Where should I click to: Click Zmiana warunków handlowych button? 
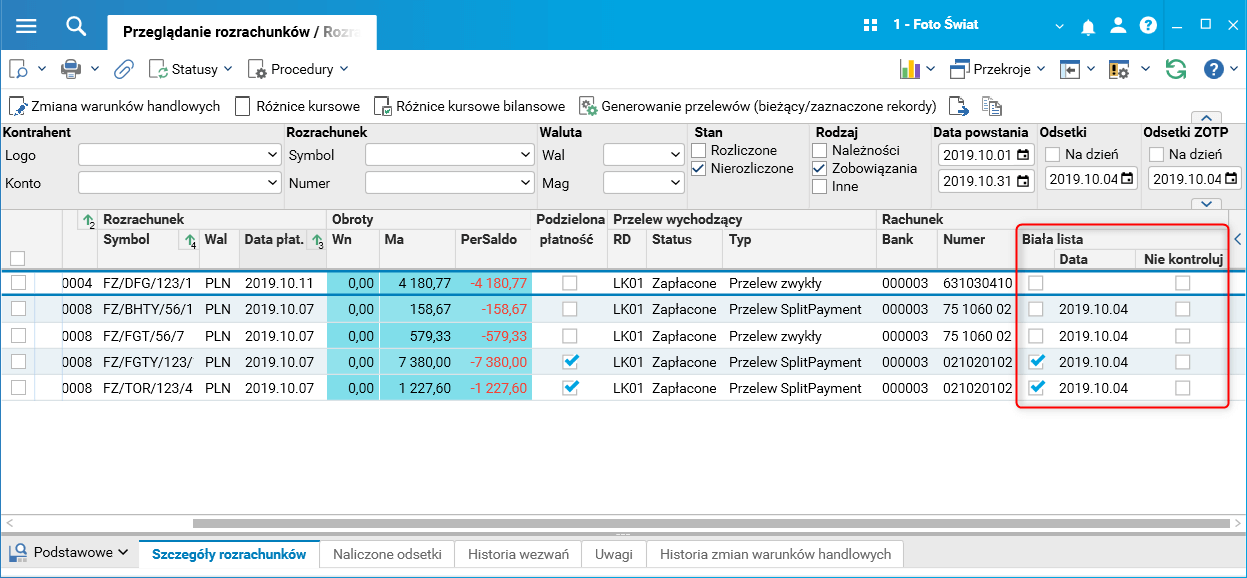[115, 106]
